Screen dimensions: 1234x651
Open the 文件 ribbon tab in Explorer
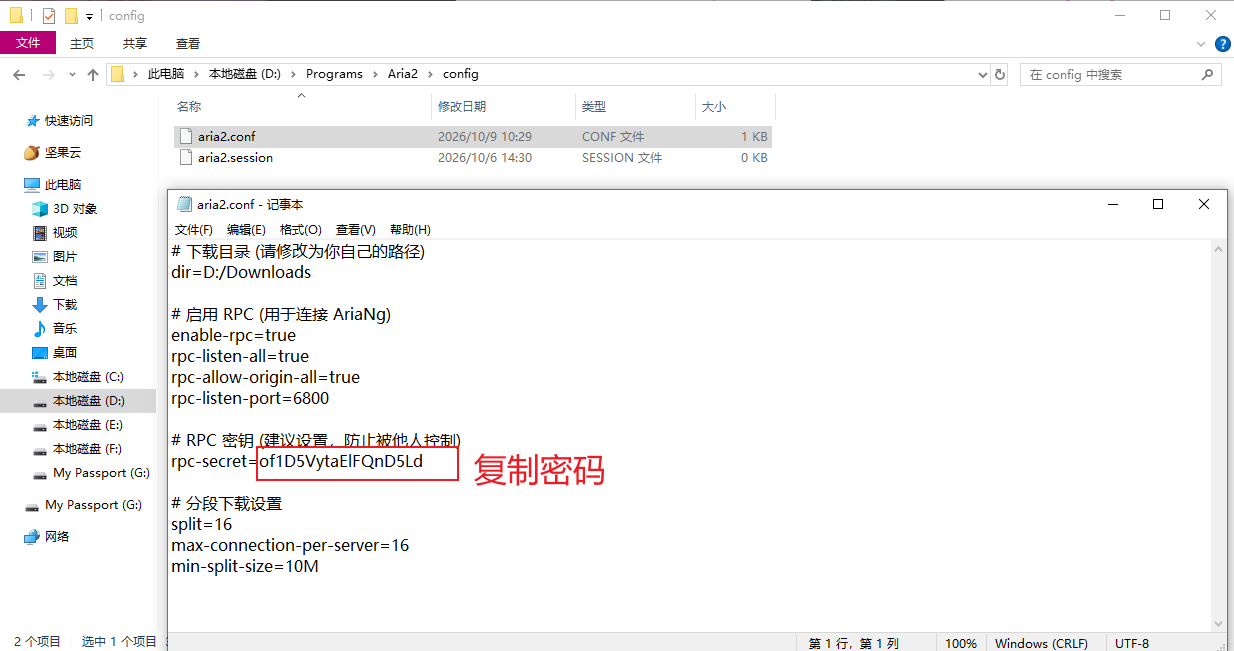pyautogui.click(x=28, y=43)
